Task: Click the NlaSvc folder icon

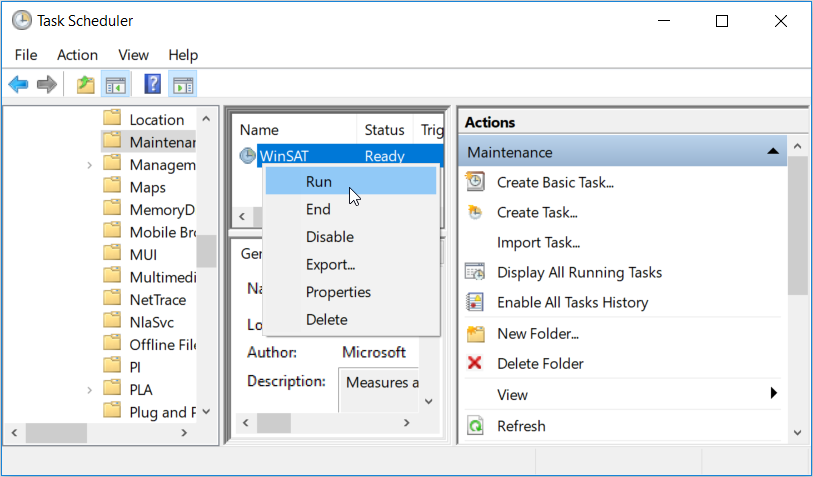Action: point(112,320)
